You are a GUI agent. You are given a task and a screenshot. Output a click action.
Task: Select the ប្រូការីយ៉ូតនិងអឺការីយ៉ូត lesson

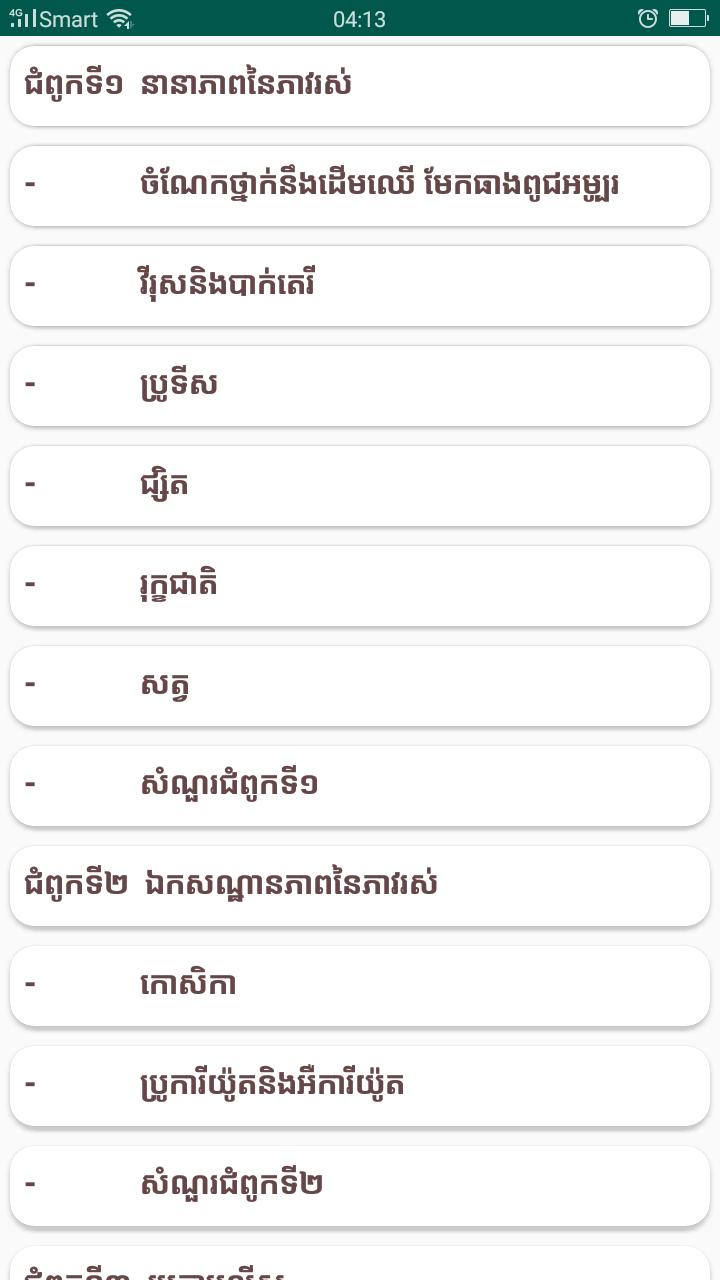360,1086
